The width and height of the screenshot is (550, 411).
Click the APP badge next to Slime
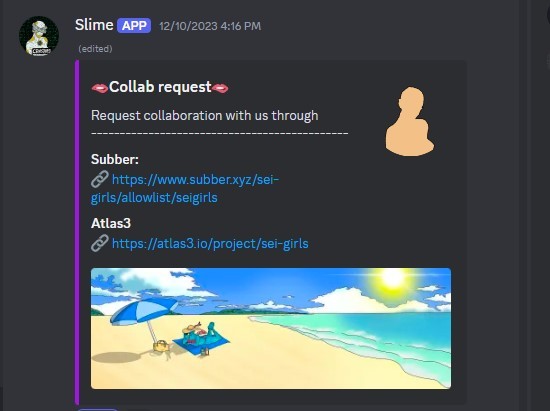(x=134, y=26)
